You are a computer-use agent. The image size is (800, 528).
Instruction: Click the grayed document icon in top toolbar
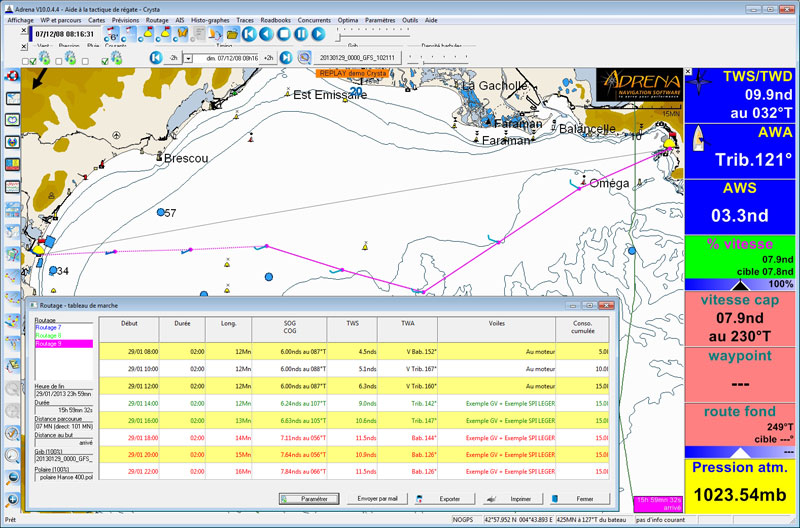pos(198,34)
